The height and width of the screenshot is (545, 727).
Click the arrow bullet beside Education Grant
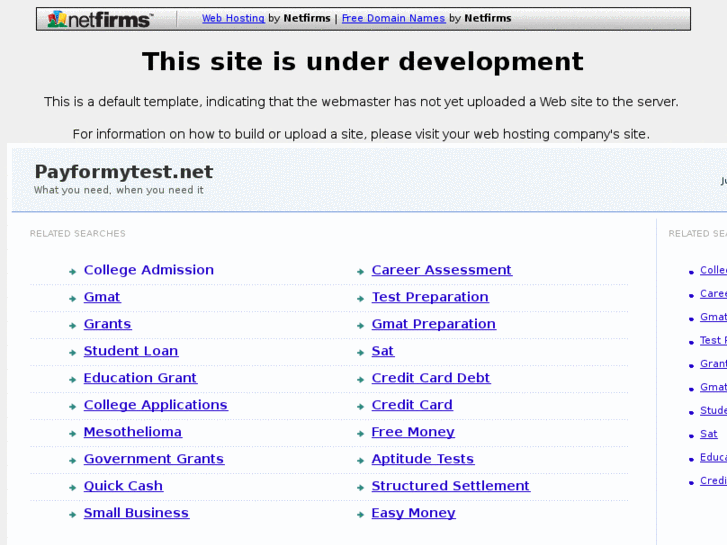(x=72, y=379)
